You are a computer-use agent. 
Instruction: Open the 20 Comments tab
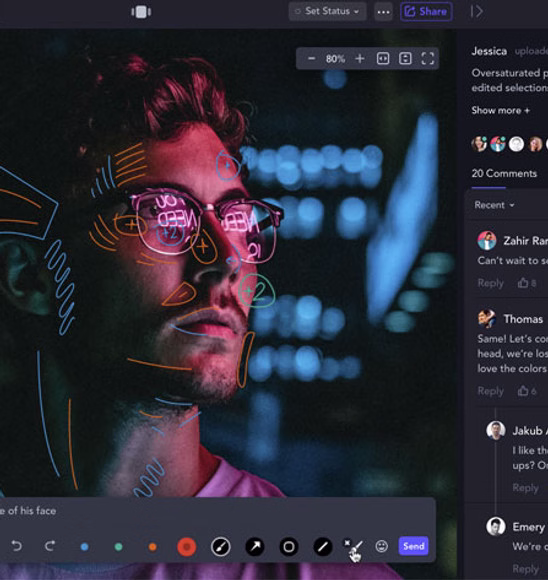click(x=504, y=173)
